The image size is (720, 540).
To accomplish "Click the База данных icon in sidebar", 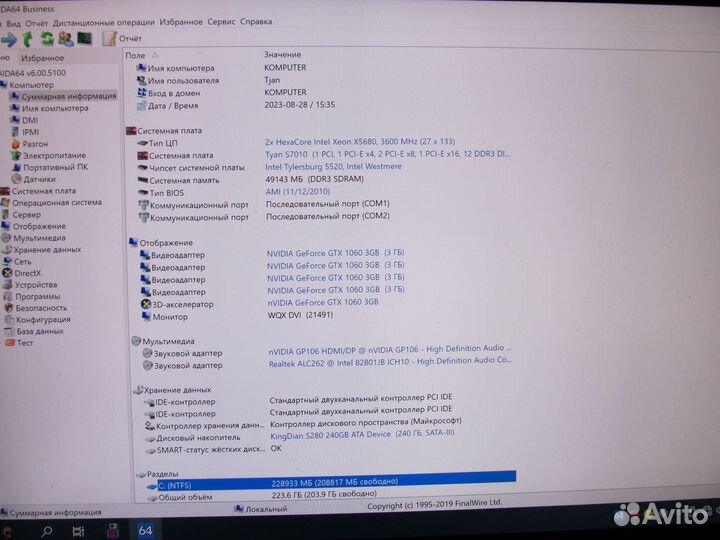I will 9,331.
